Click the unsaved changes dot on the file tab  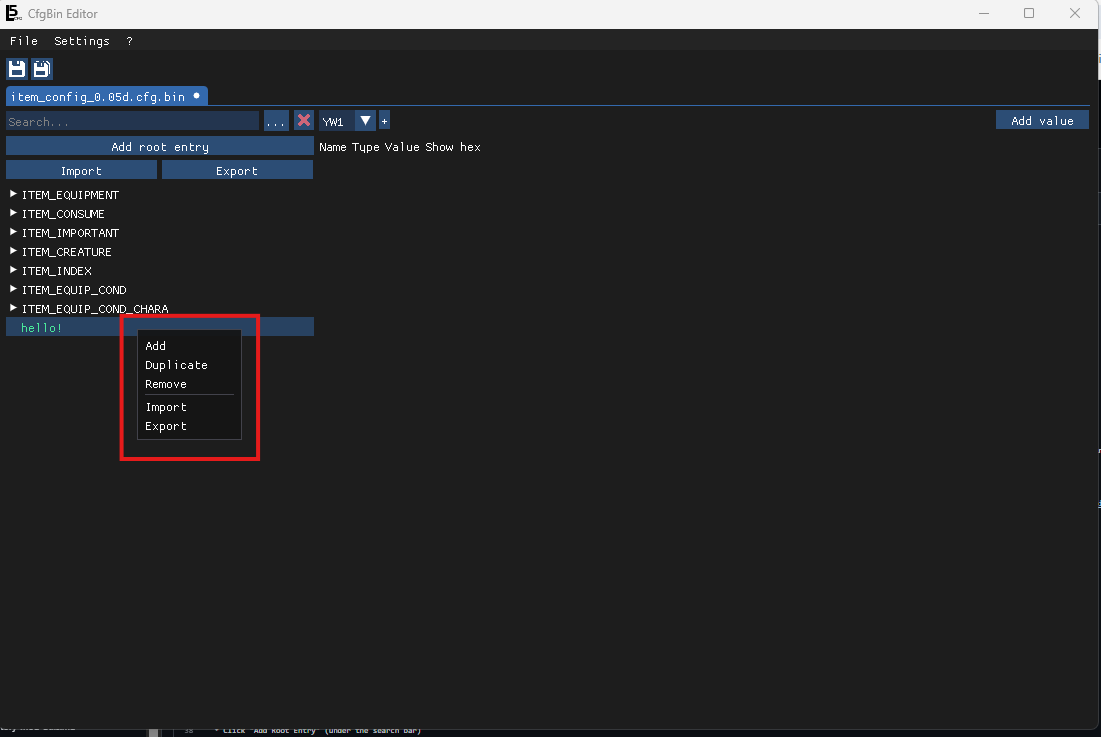(x=198, y=96)
